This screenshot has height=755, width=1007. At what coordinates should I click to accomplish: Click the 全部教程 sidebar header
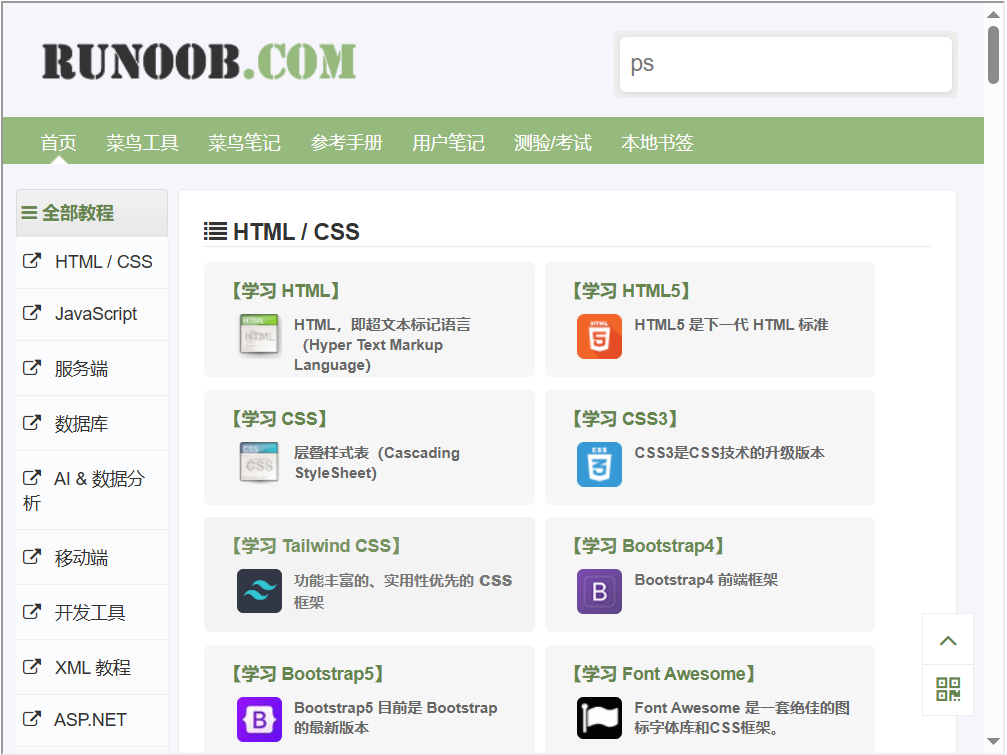pos(92,213)
